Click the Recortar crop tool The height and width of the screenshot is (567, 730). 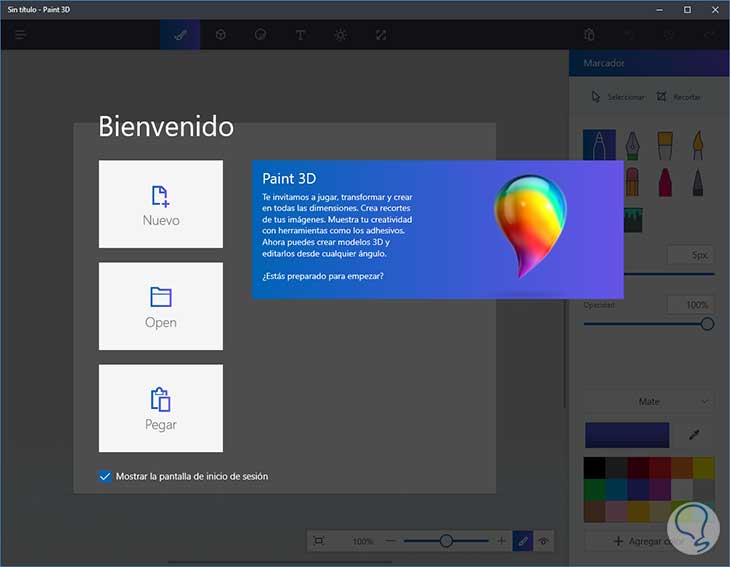[678, 97]
